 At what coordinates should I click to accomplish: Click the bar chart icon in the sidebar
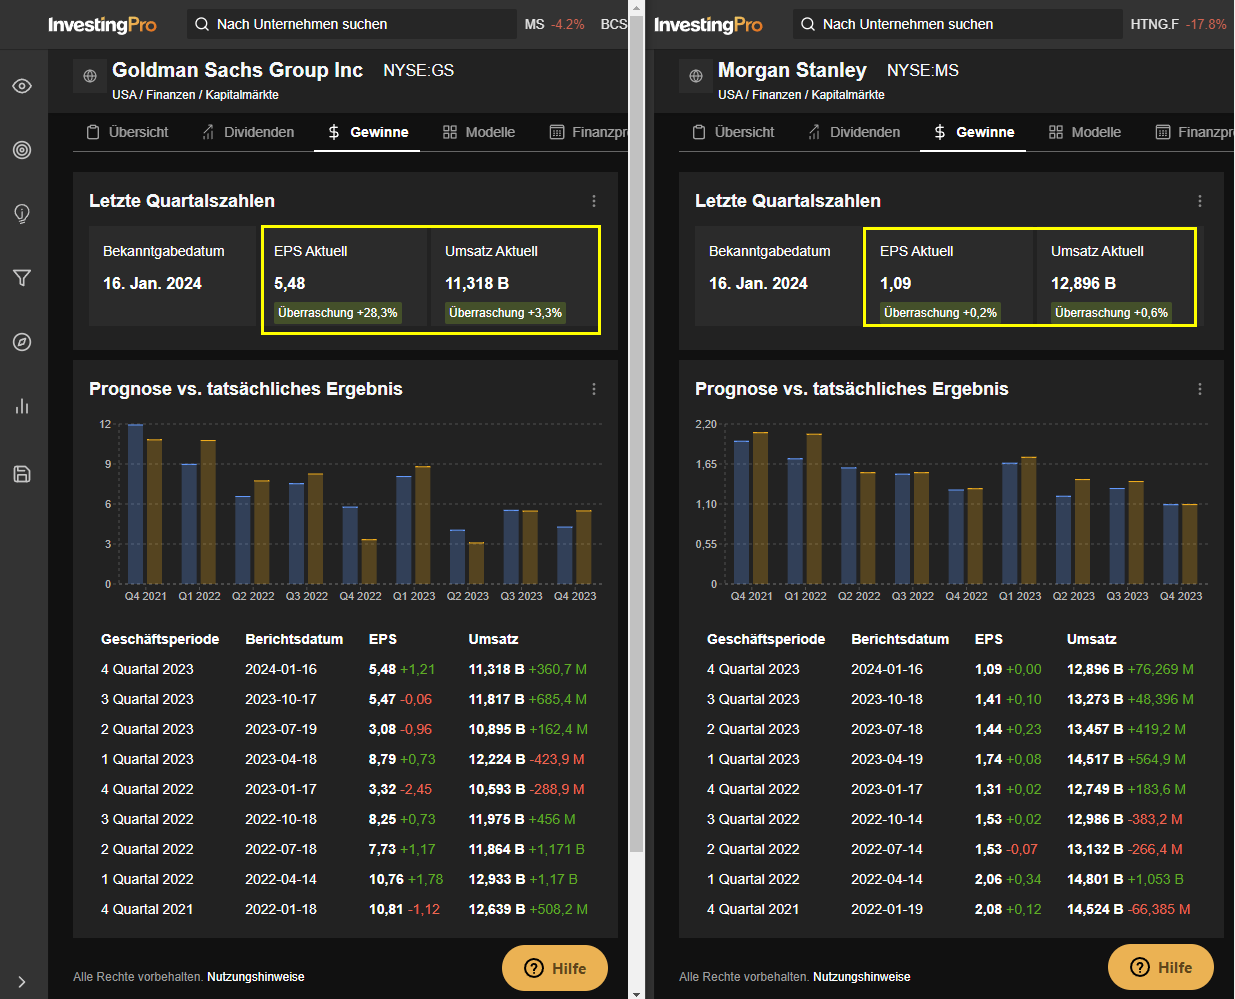[22, 406]
